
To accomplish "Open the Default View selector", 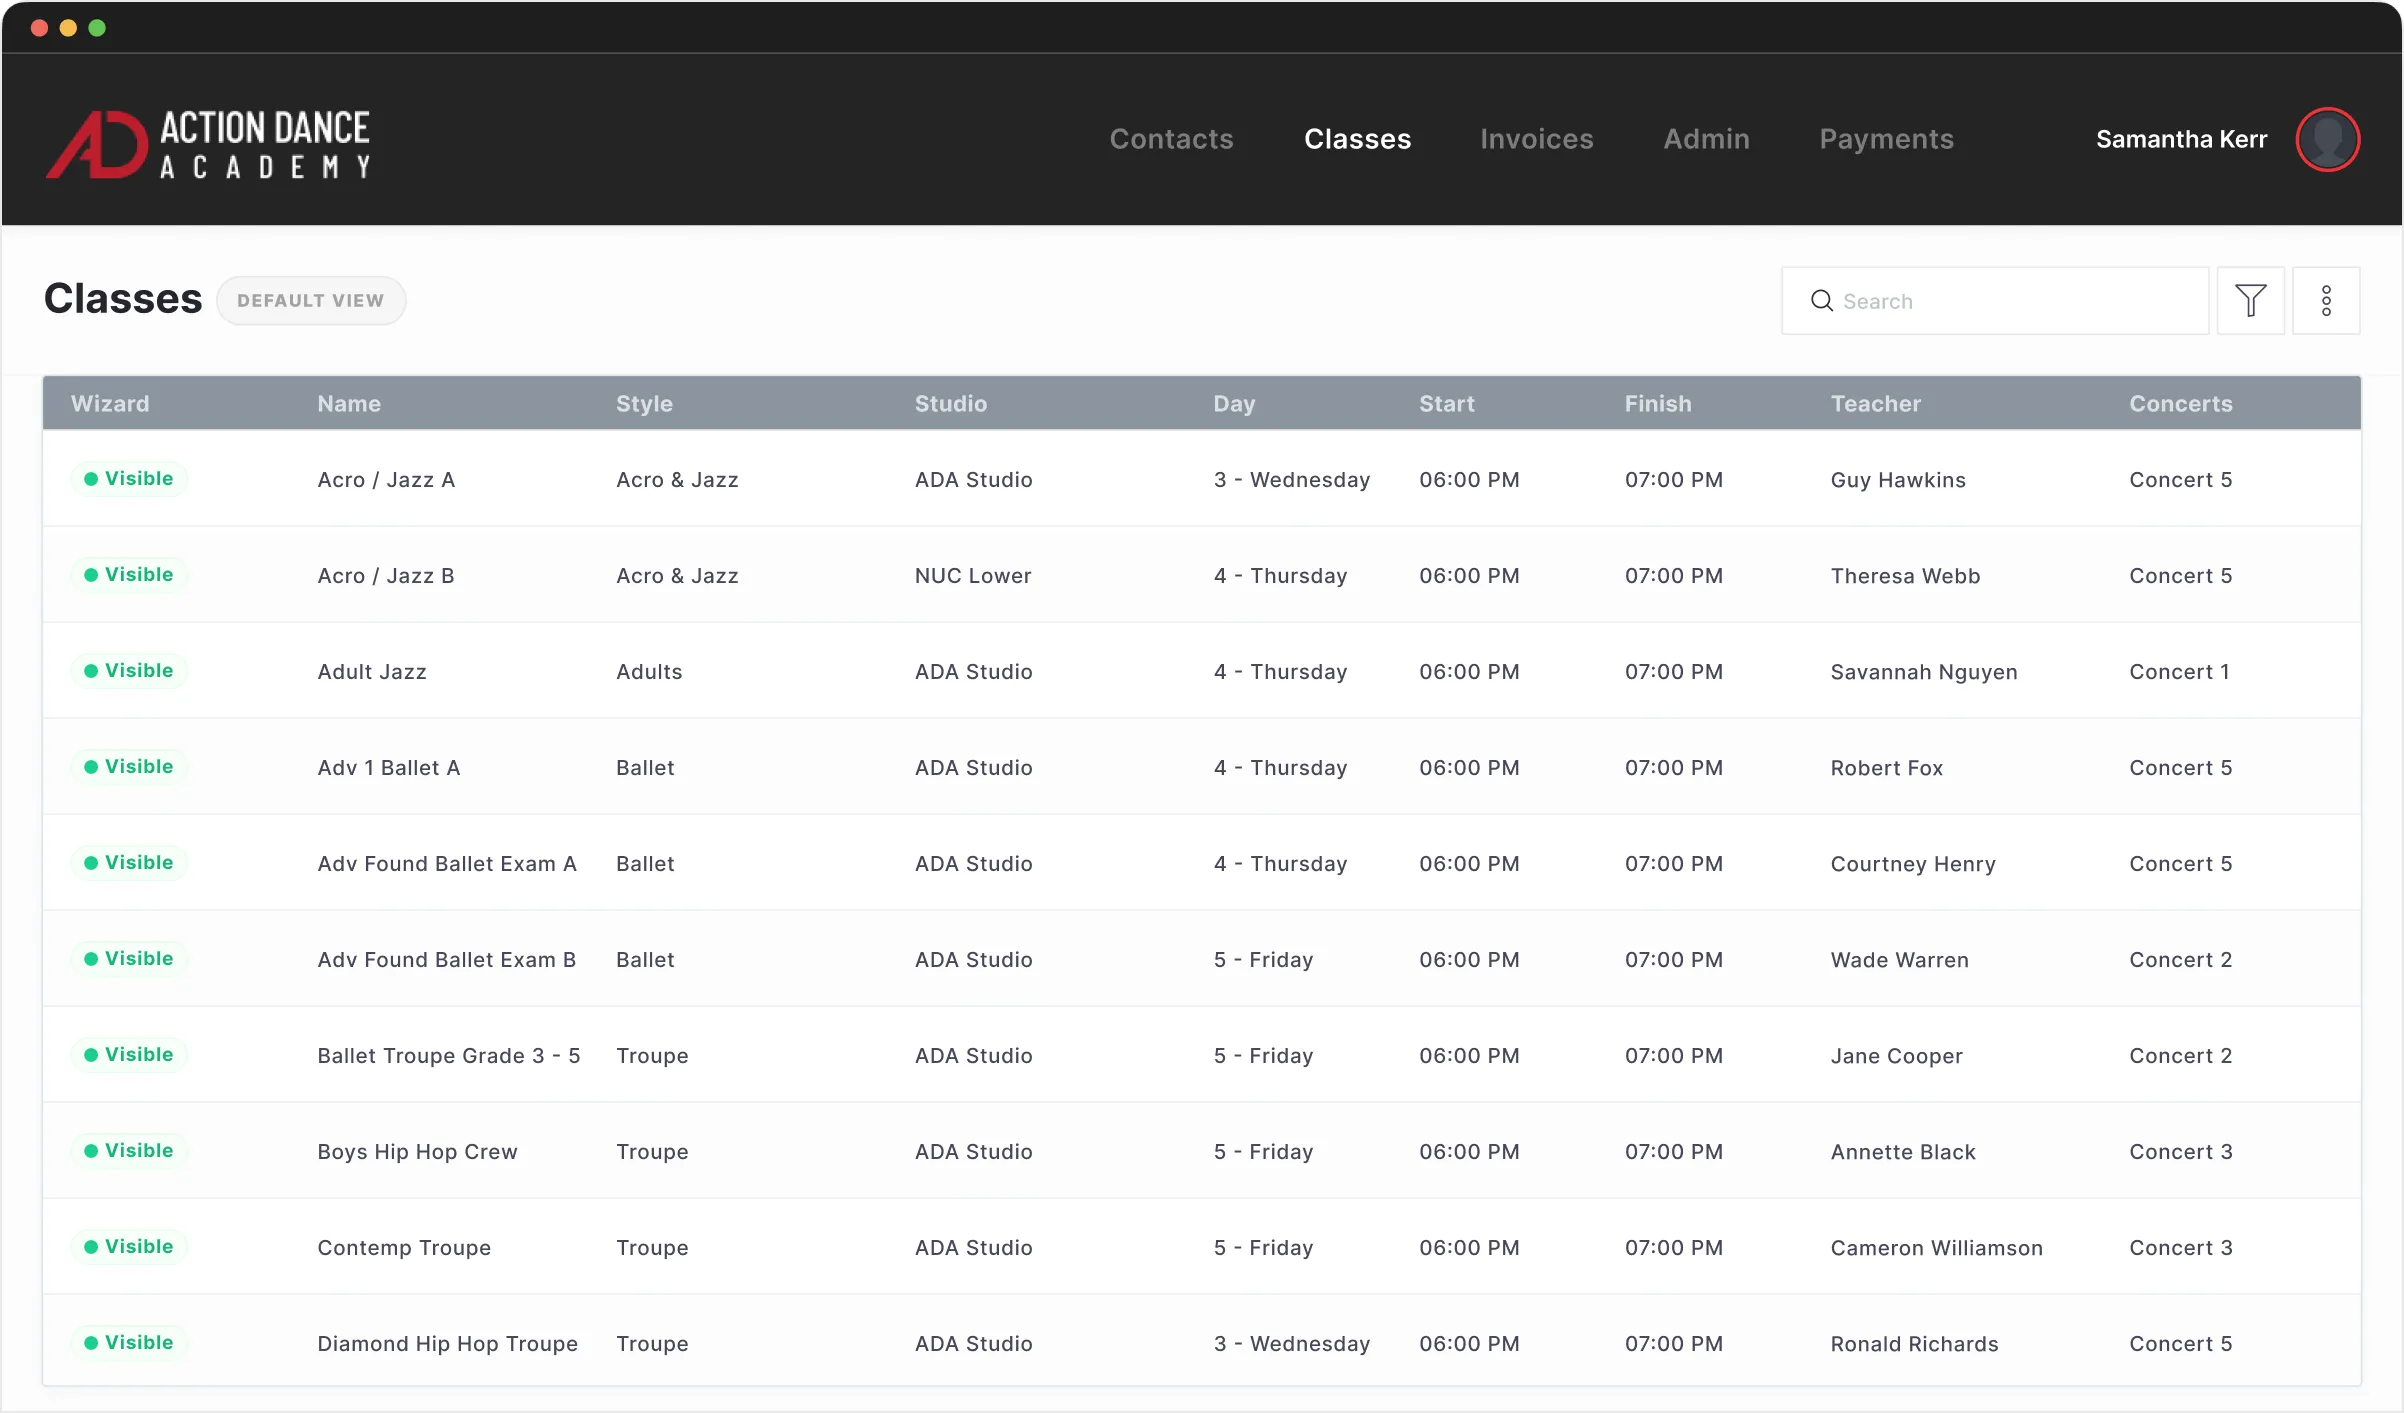I will point(310,300).
